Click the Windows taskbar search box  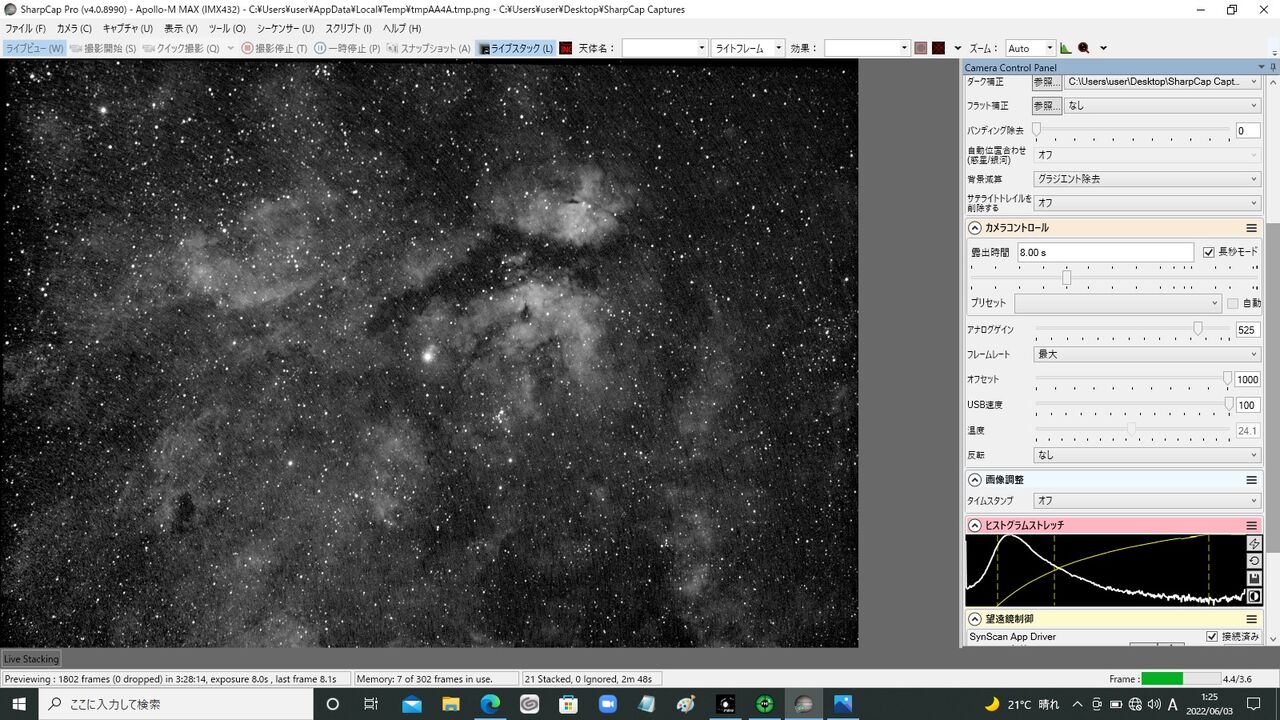click(176, 704)
